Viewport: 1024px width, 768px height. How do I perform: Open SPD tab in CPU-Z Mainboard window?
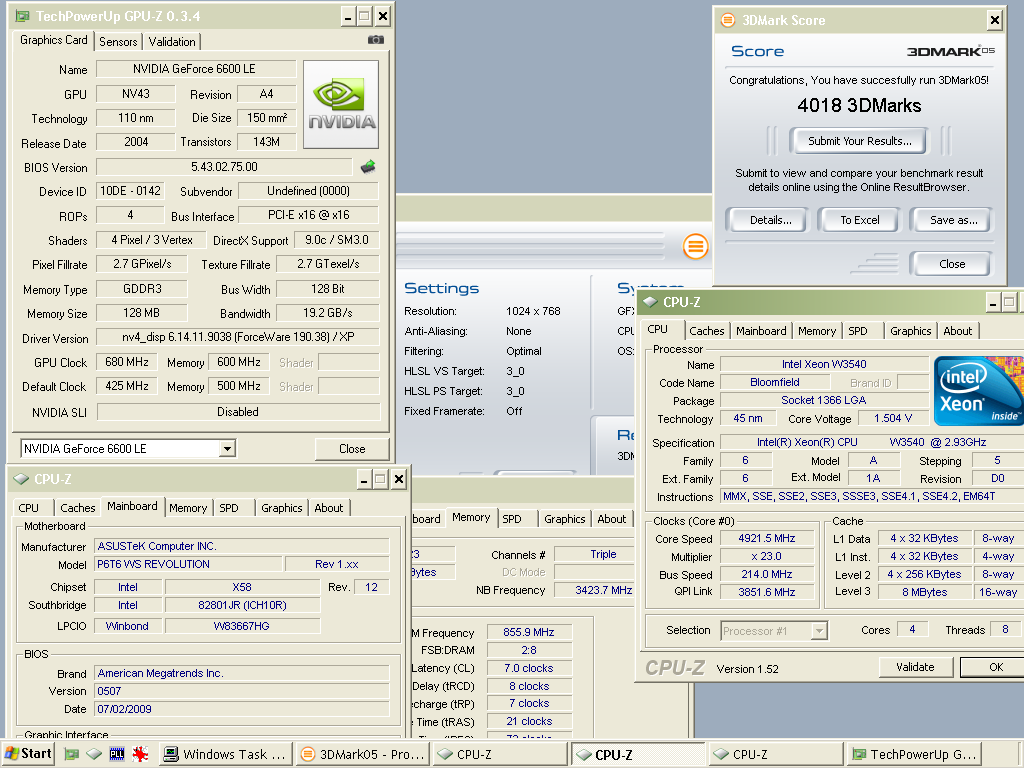pyautogui.click(x=229, y=508)
